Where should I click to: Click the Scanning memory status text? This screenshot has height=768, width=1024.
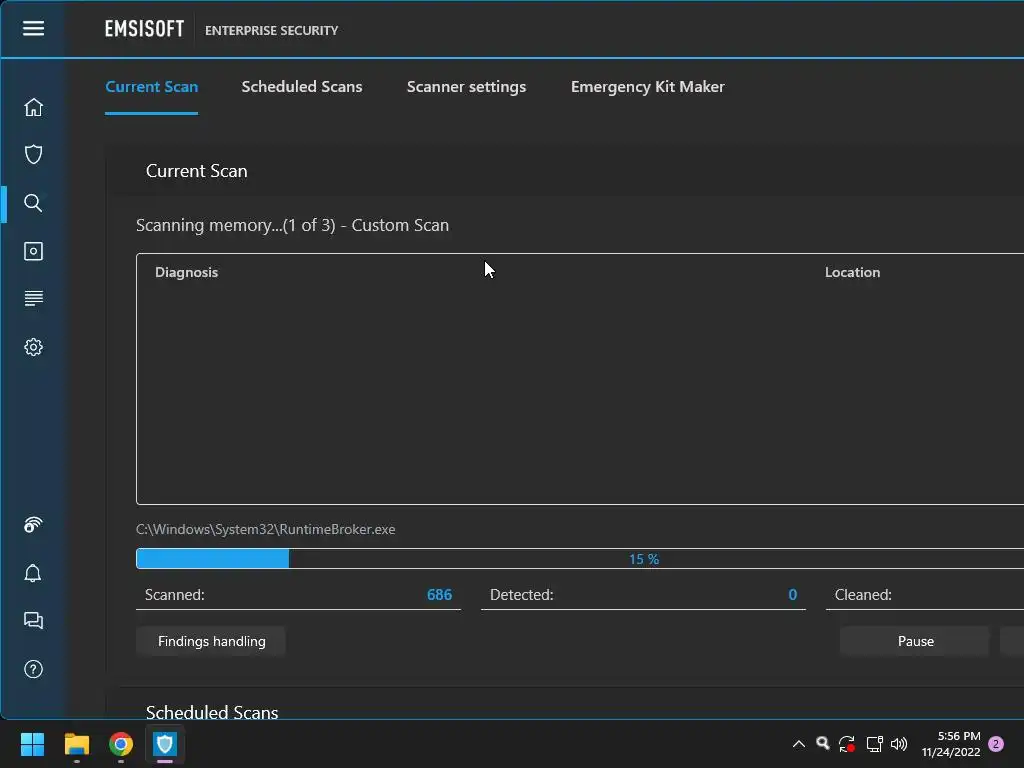(x=292, y=225)
